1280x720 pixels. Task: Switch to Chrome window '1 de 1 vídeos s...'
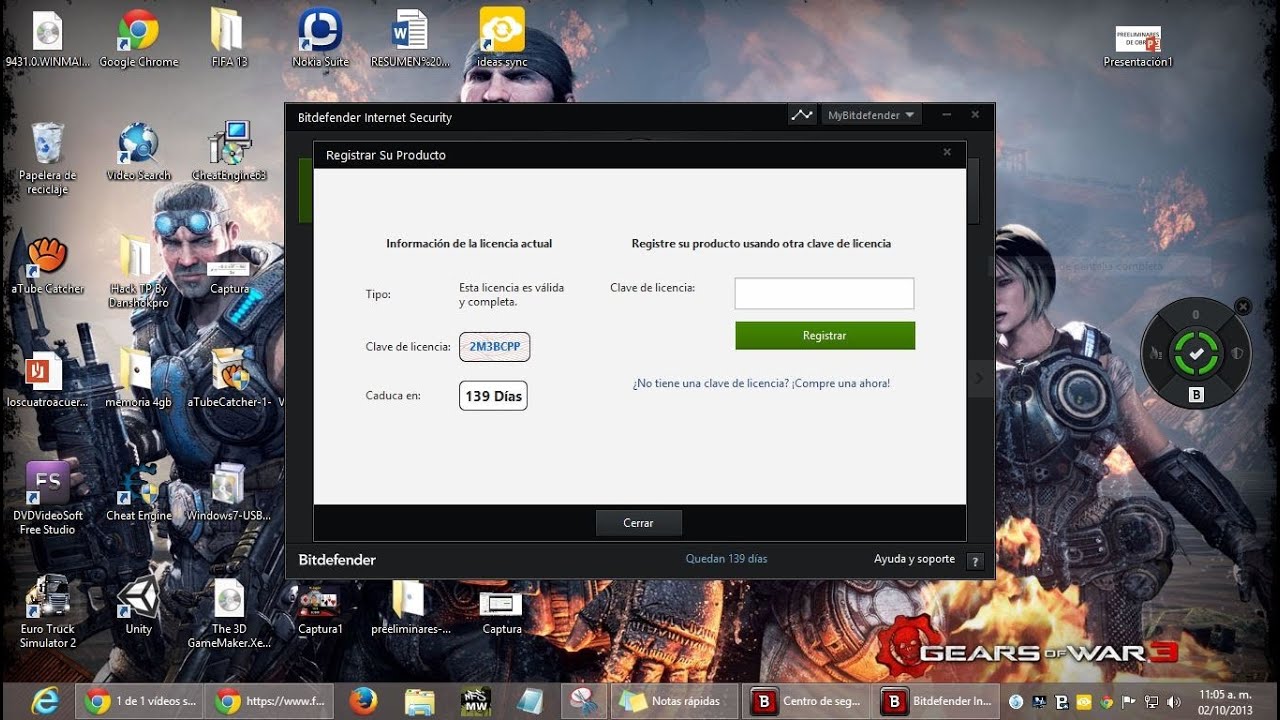(141, 701)
